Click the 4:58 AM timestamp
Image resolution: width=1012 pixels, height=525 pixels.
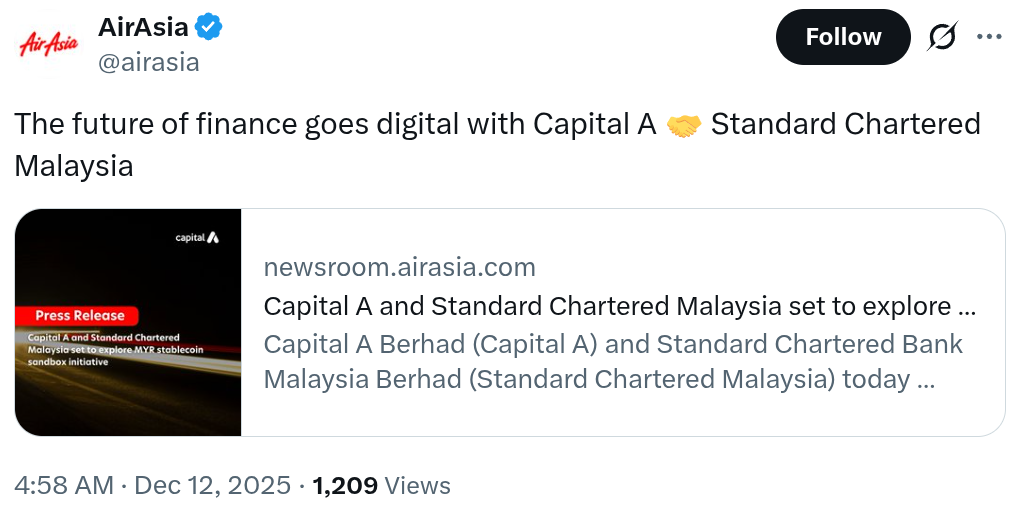[x=64, y=486]
